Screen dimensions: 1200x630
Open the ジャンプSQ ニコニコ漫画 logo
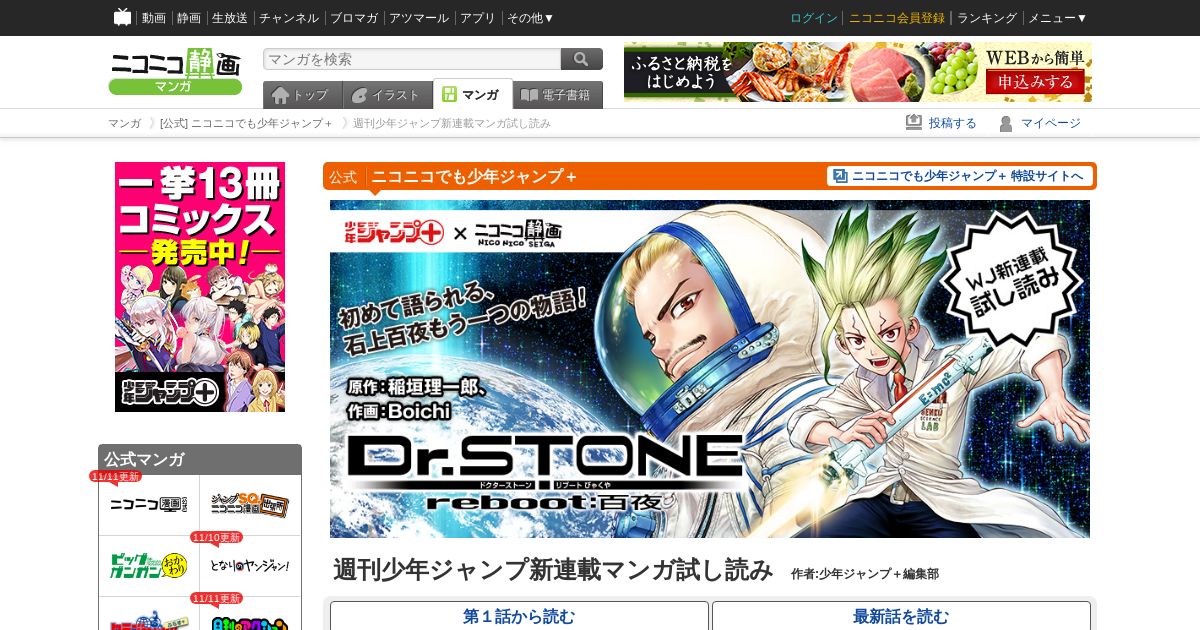[250, 505]
